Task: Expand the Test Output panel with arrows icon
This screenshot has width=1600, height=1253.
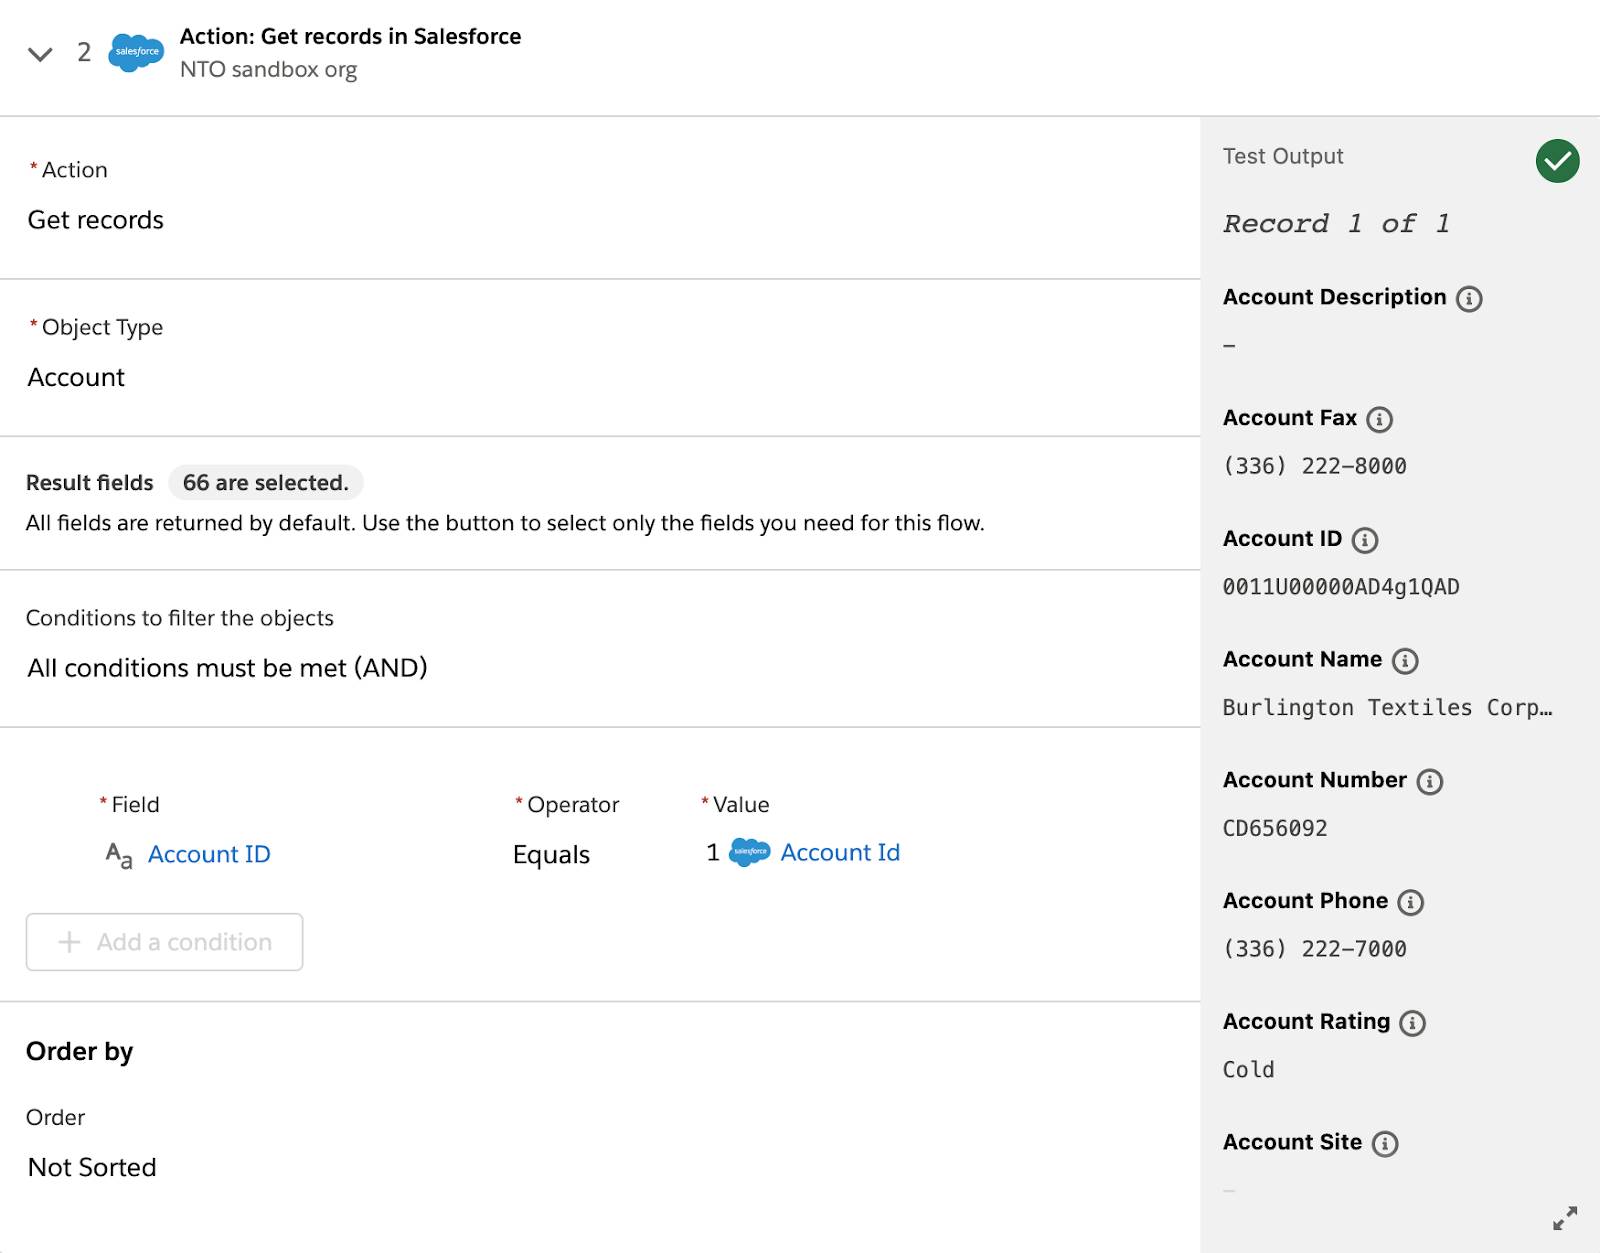Action: click(1565, 1217)
